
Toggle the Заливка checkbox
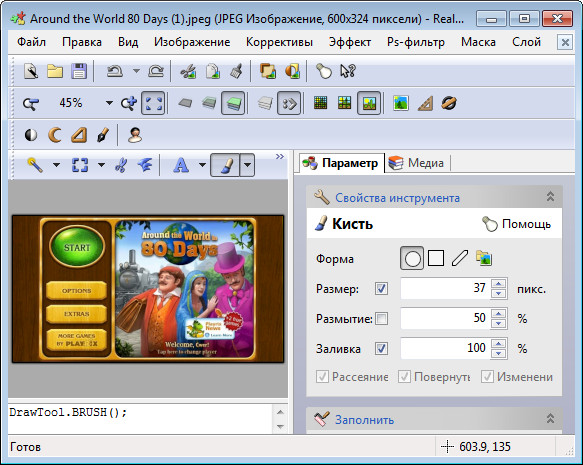[381, 349]
